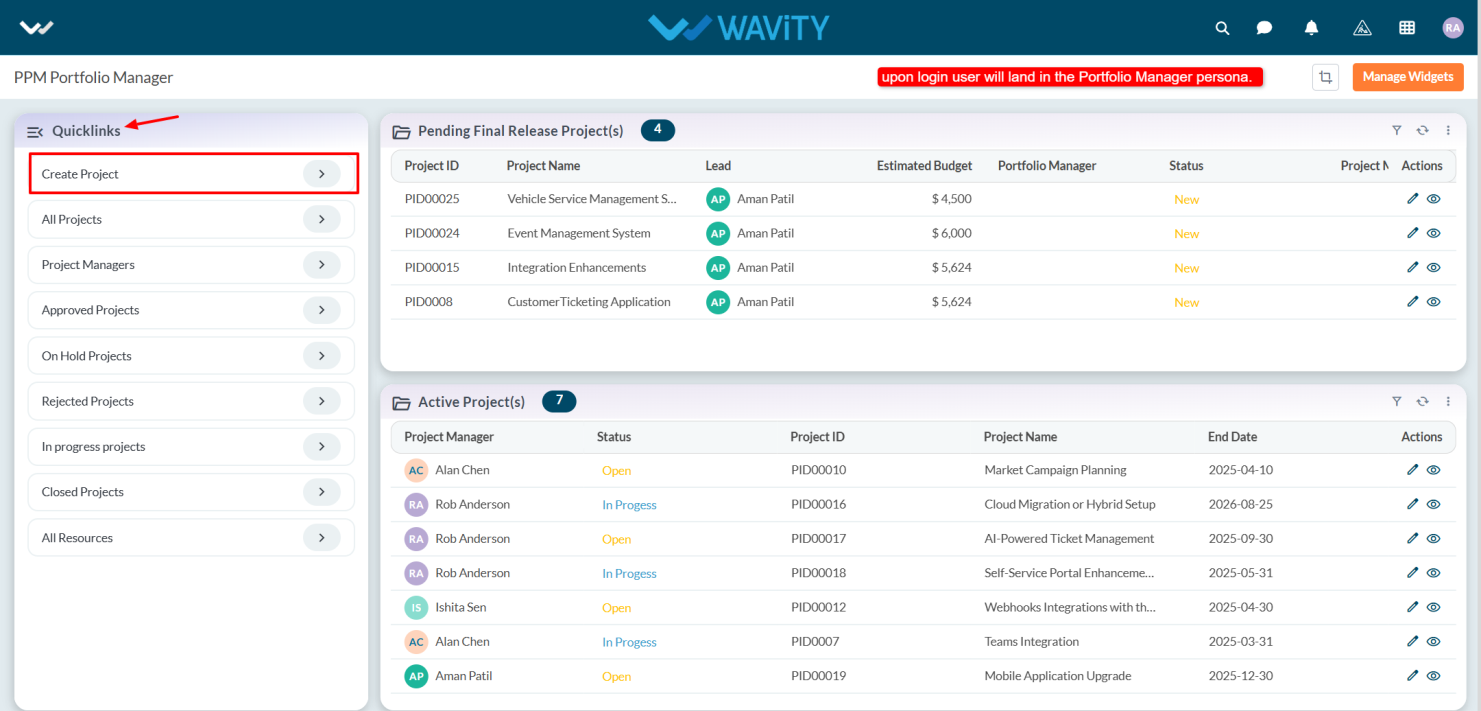Viewport: 1481px width, 711px height.
Task: Expand the All Resources quicklink chevron
Action: [321, 538]
